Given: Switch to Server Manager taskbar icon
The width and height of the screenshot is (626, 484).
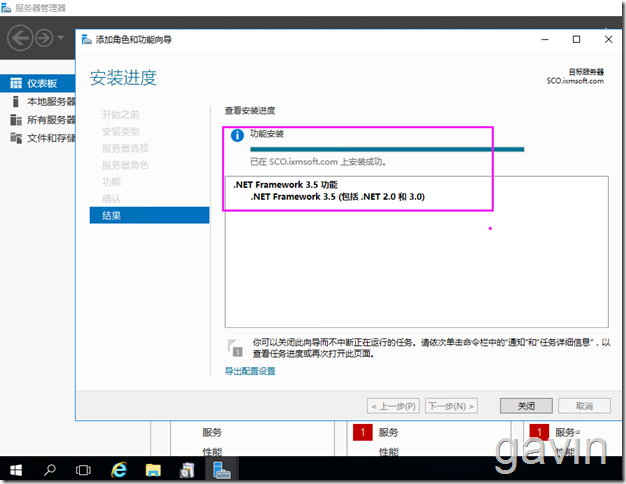Looking at the screenshot, I should (221, 470).
